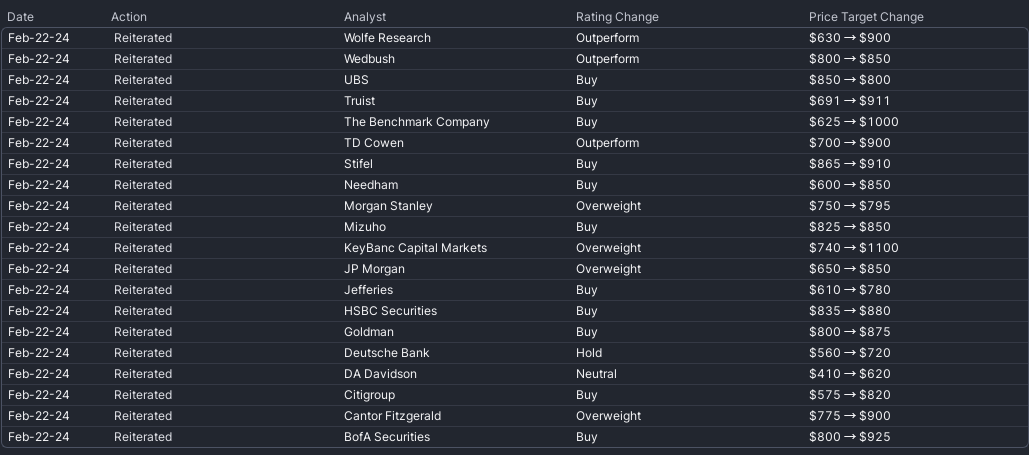1029x455 pixels.
Task: Open the JP Morgan analyst entry
Action: click(374, 269)
